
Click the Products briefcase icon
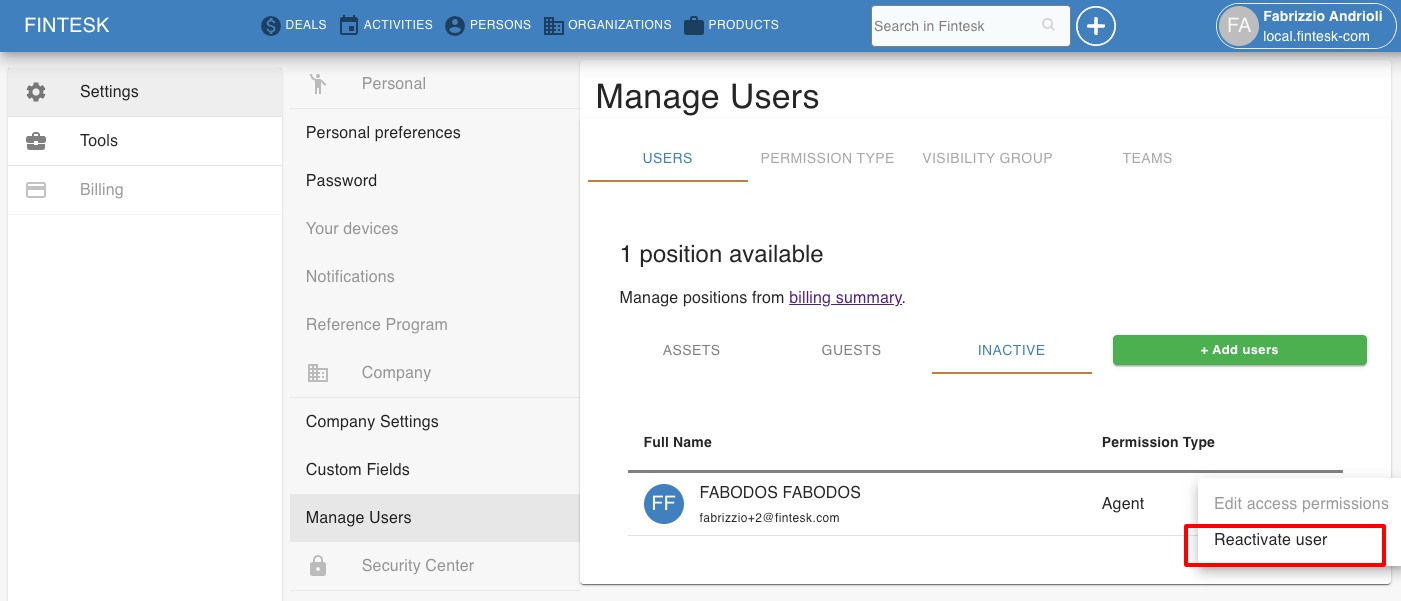(x=694, y=26)
